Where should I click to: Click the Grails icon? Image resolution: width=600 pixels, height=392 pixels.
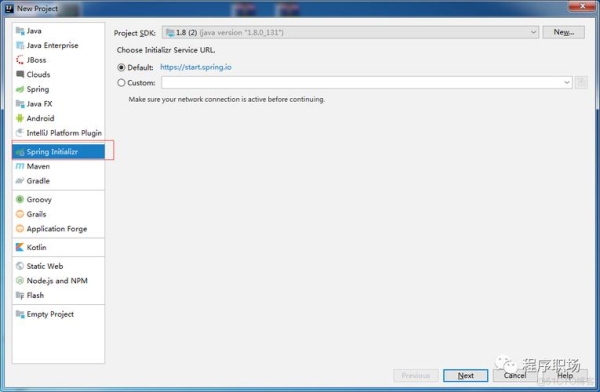20,214
